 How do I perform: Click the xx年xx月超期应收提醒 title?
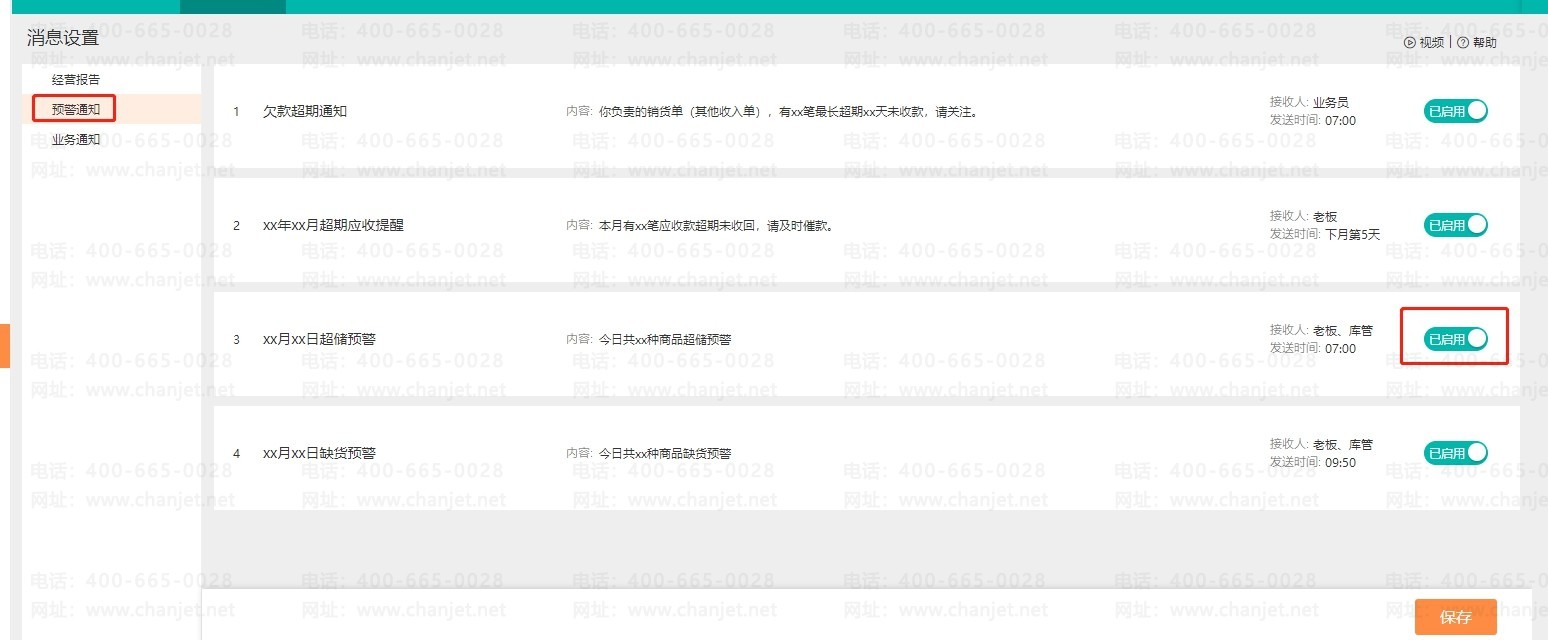333,225
